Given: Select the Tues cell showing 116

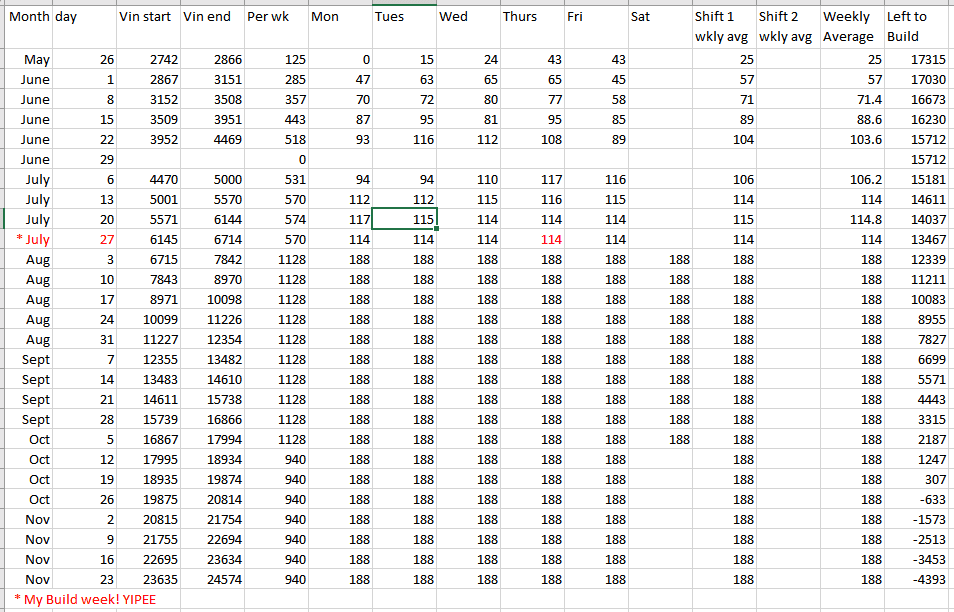Looking at the screenshot, I should coord(404,140).
